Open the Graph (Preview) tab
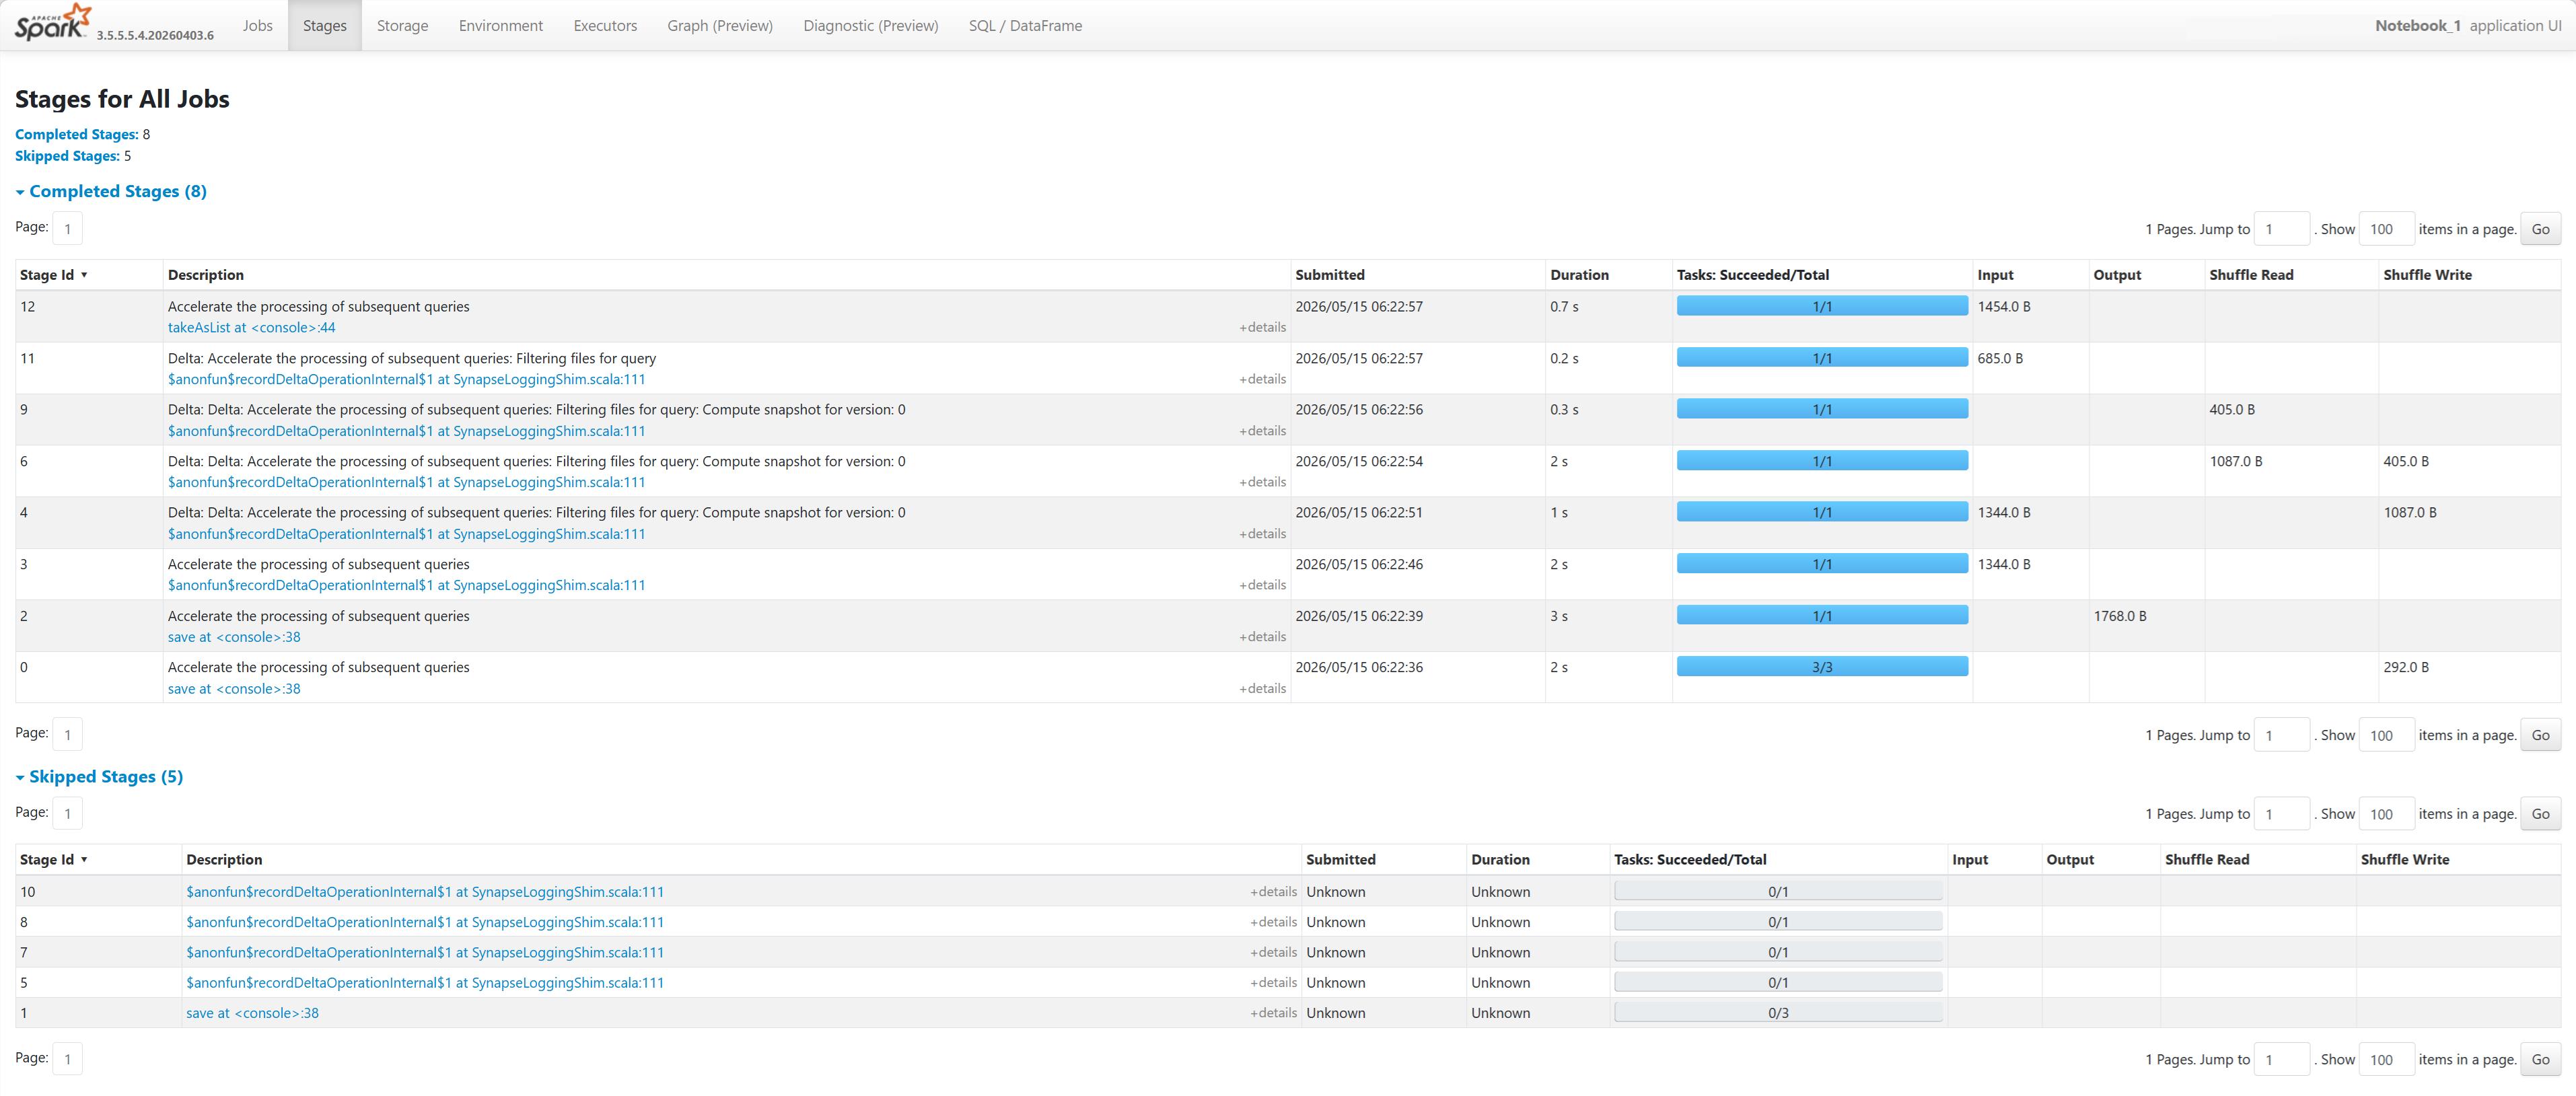The image size is (2576, 1096). click(720, 25)
